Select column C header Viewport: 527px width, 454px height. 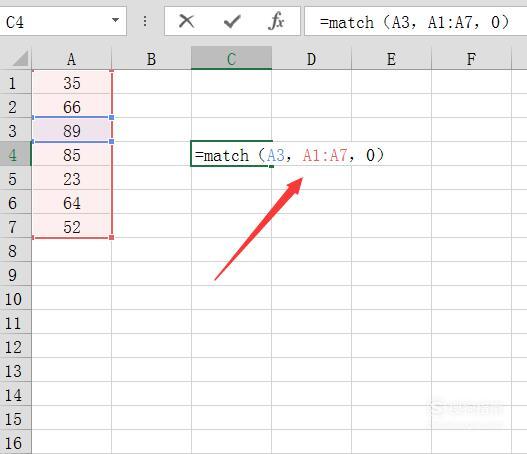click(x=231, y=58)
